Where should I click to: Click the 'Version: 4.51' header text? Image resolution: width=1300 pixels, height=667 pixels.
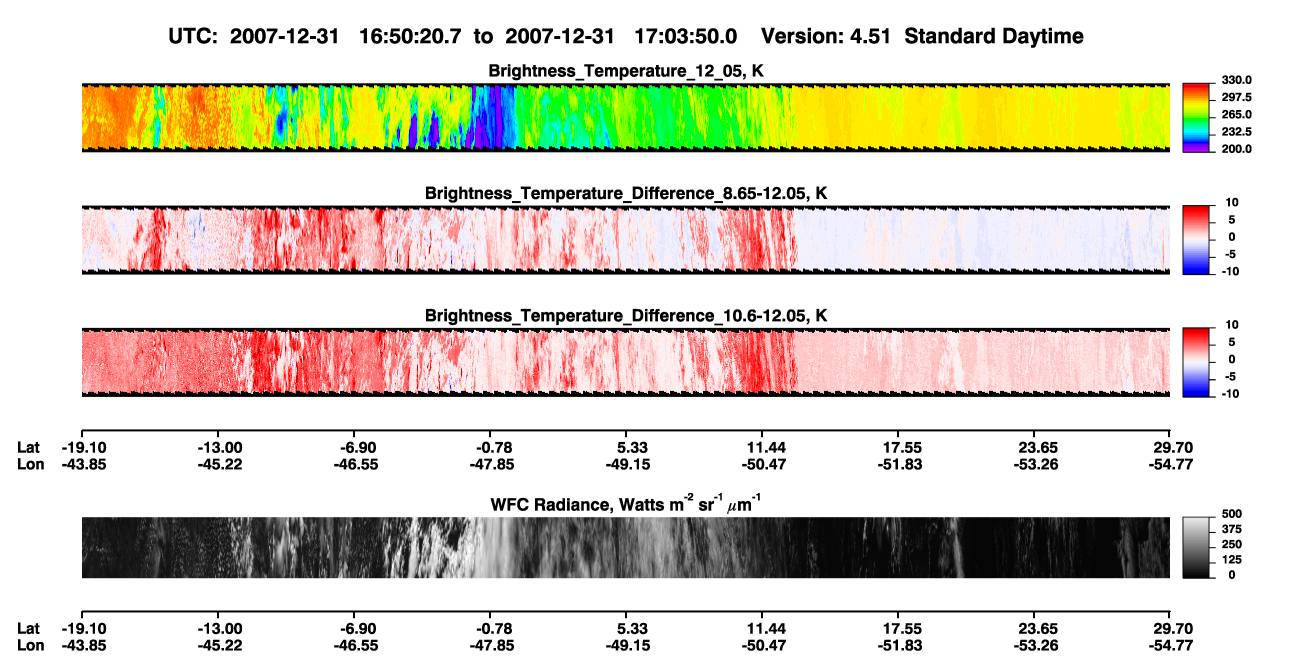click(x=825, y=36)
